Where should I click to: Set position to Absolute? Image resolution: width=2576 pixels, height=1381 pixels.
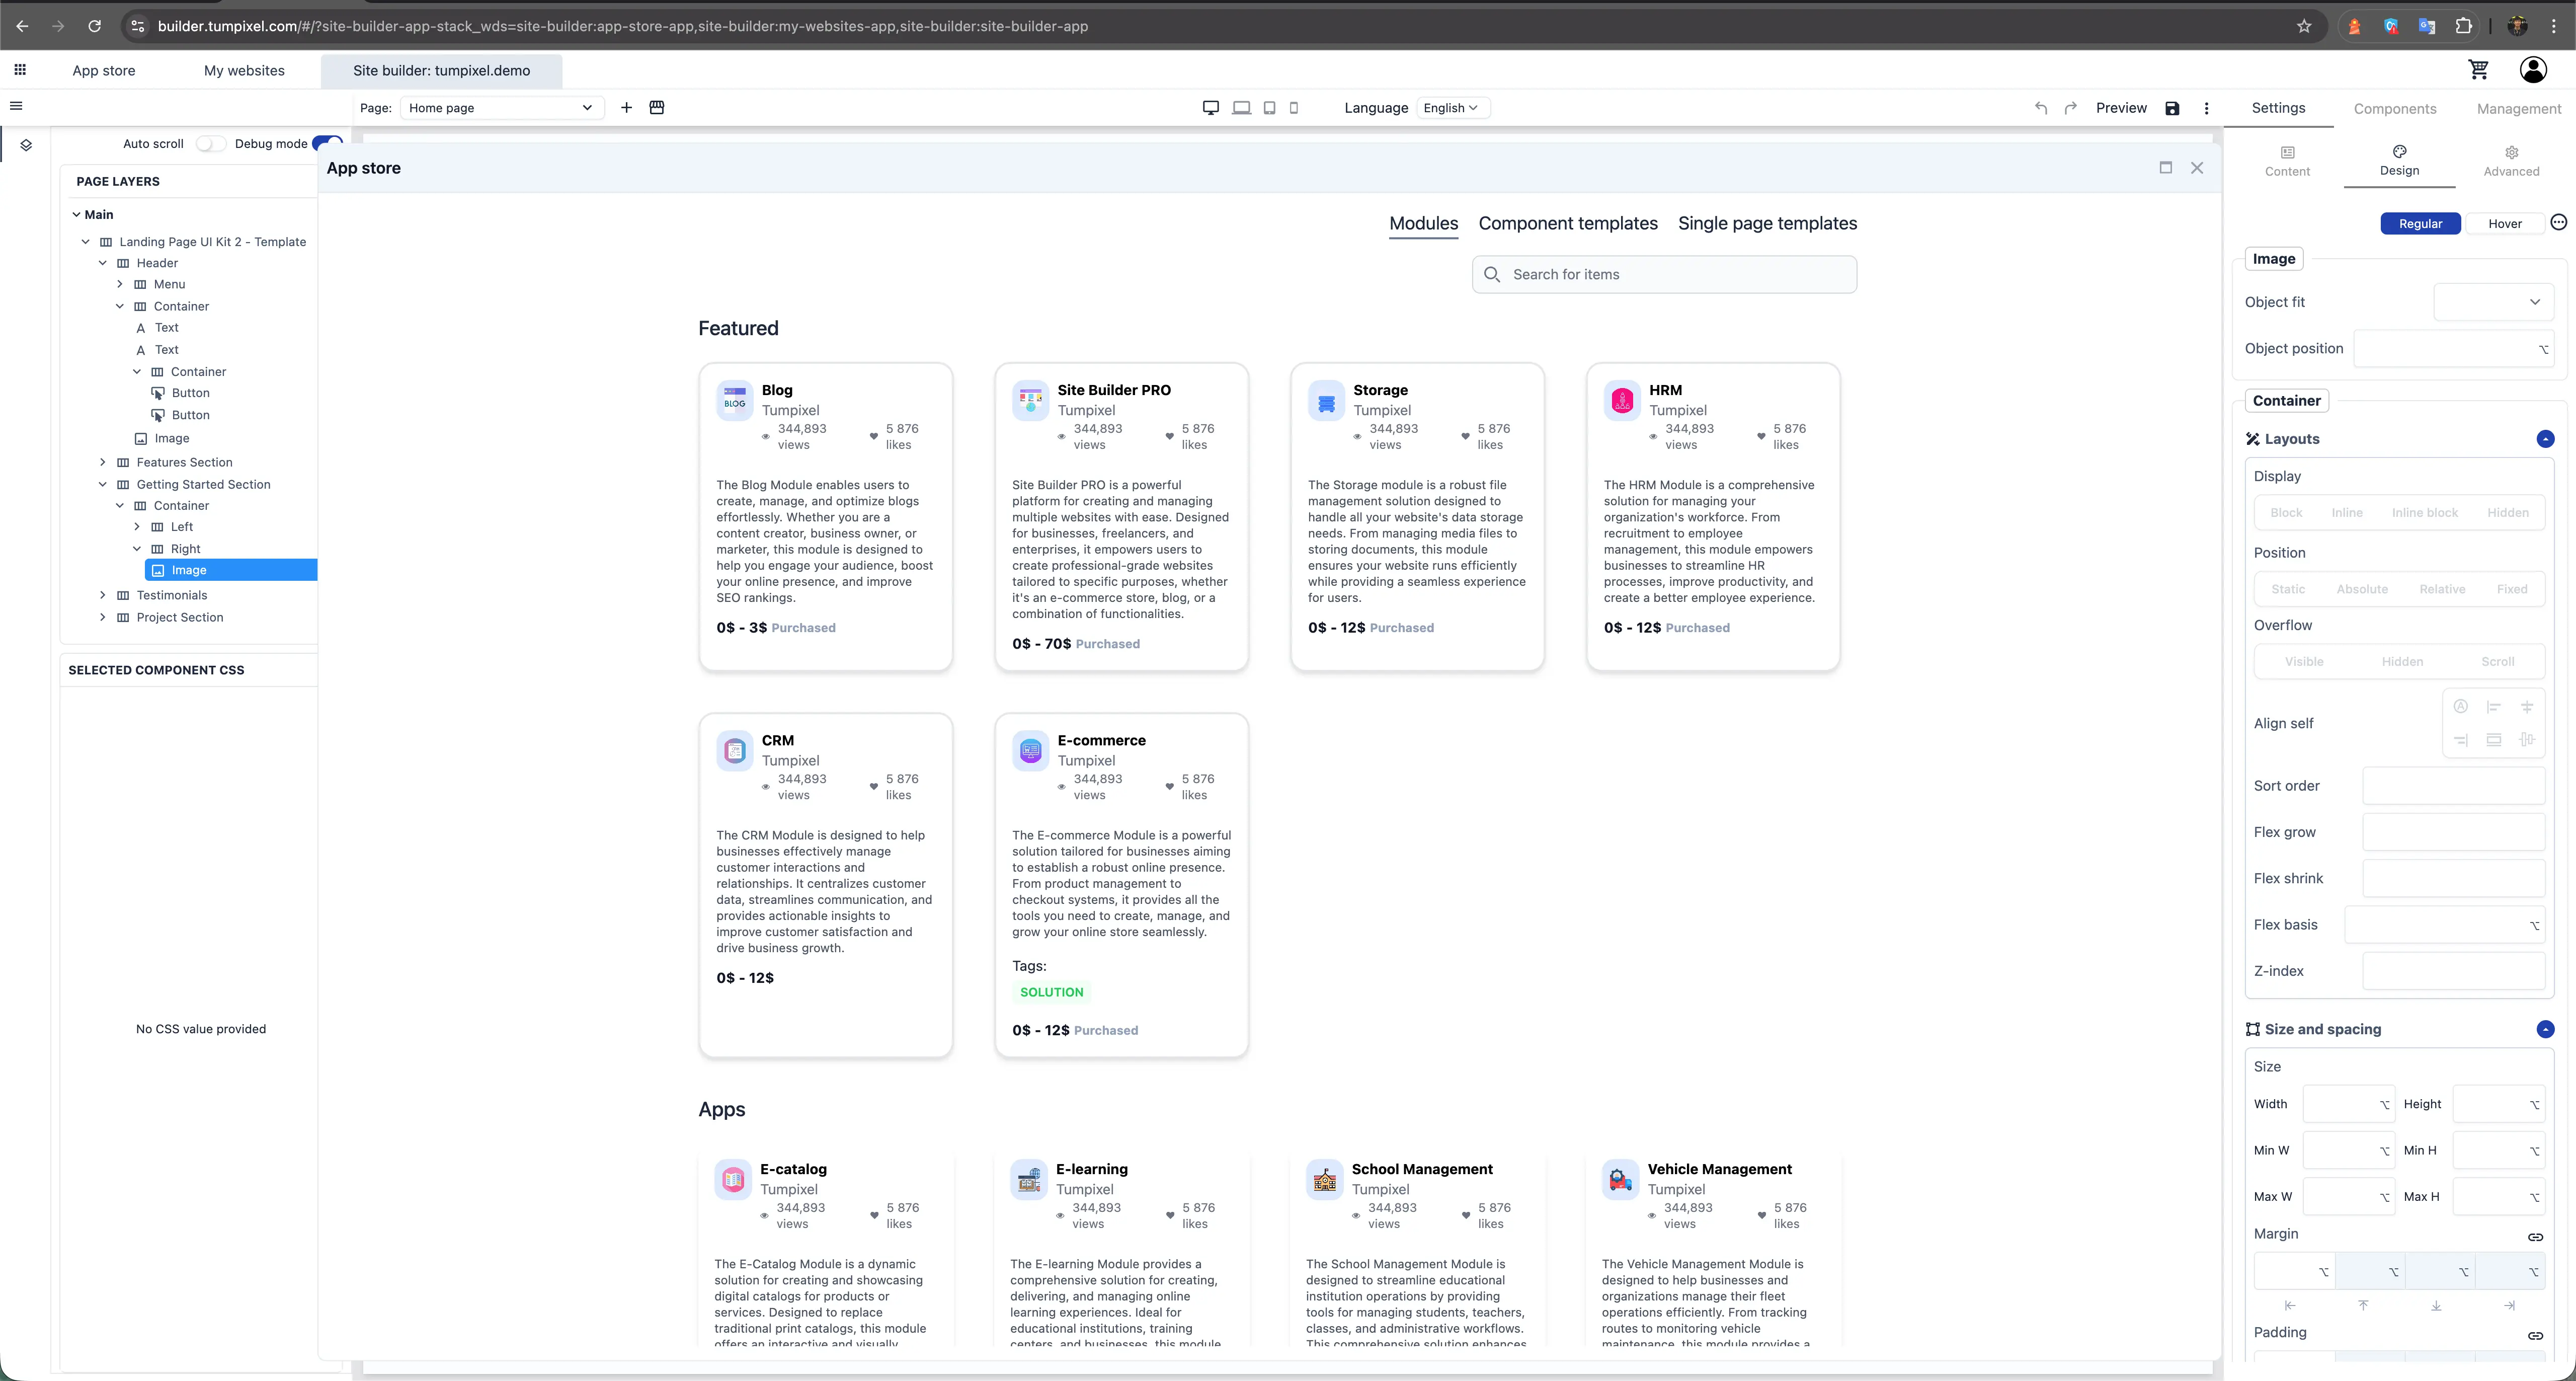pos(2362,589)
